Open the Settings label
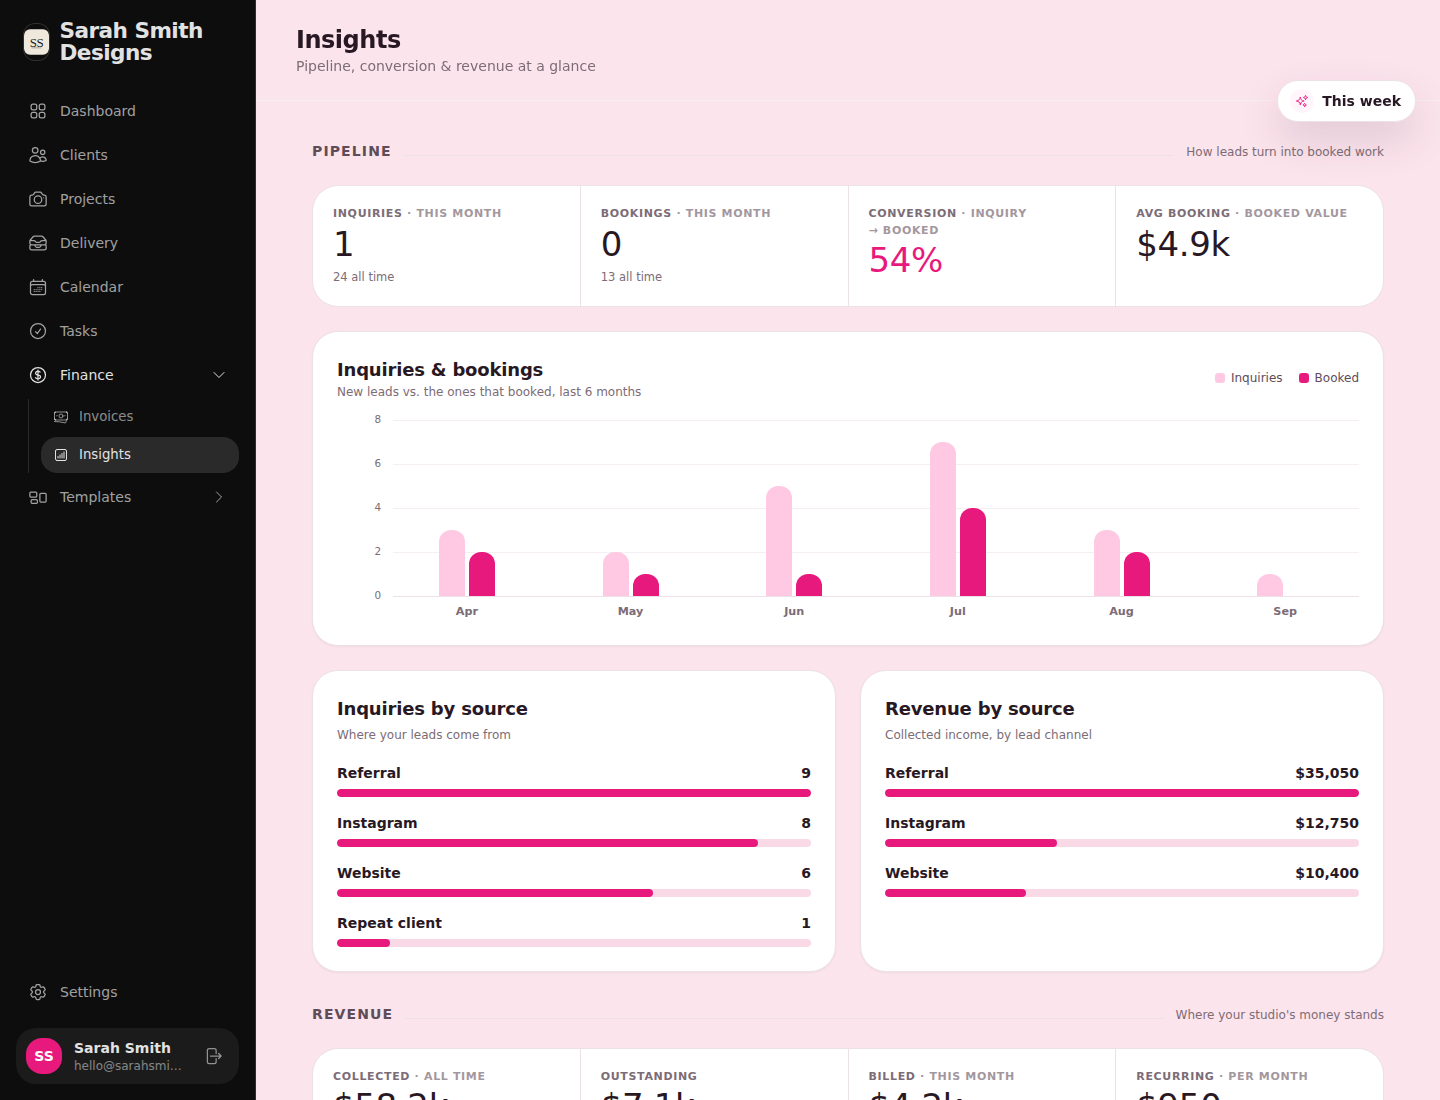 [88, 992]
